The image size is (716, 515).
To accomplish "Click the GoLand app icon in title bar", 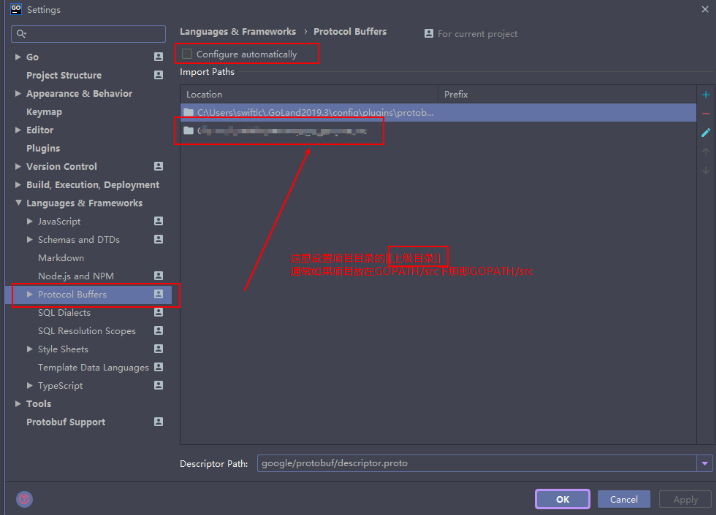I will (x=16, y=9).
